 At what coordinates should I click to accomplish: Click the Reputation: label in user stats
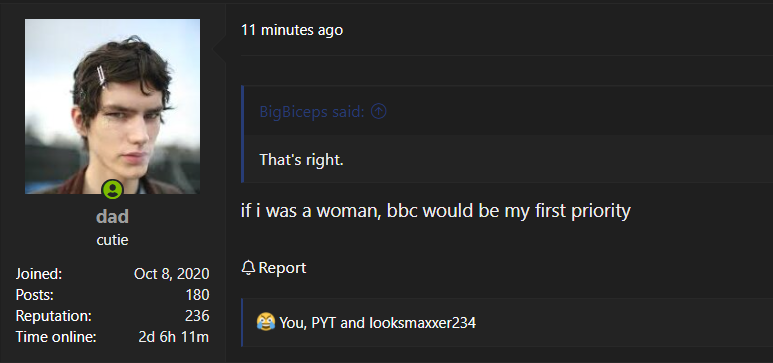[54, 316]
